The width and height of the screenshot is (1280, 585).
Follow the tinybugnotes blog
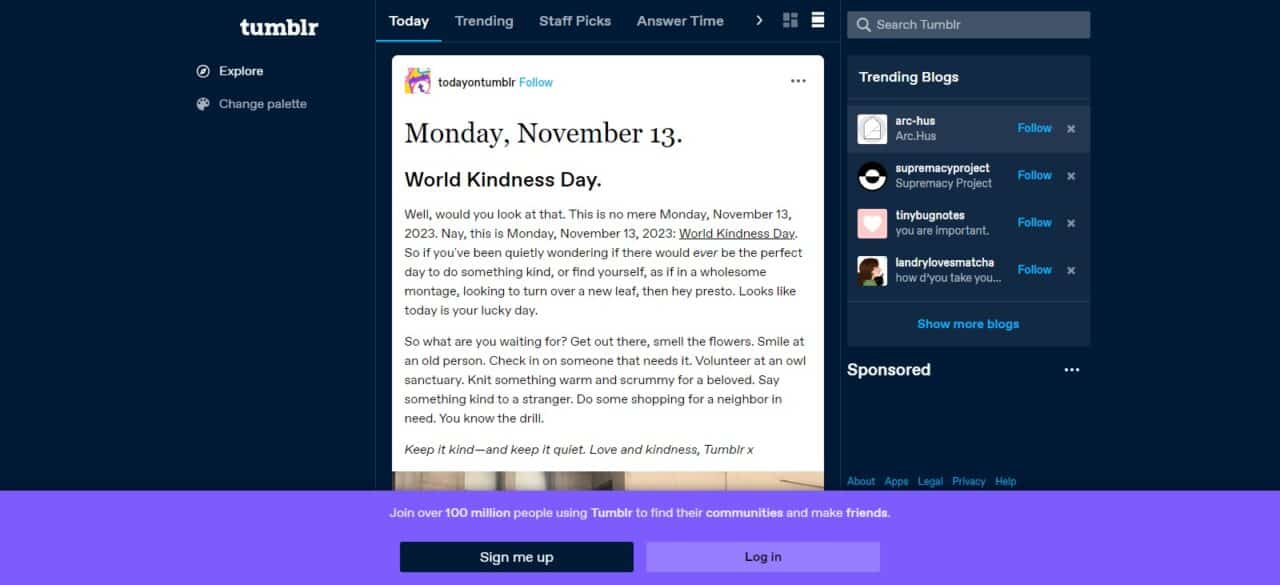click(x=1034, y=222)
